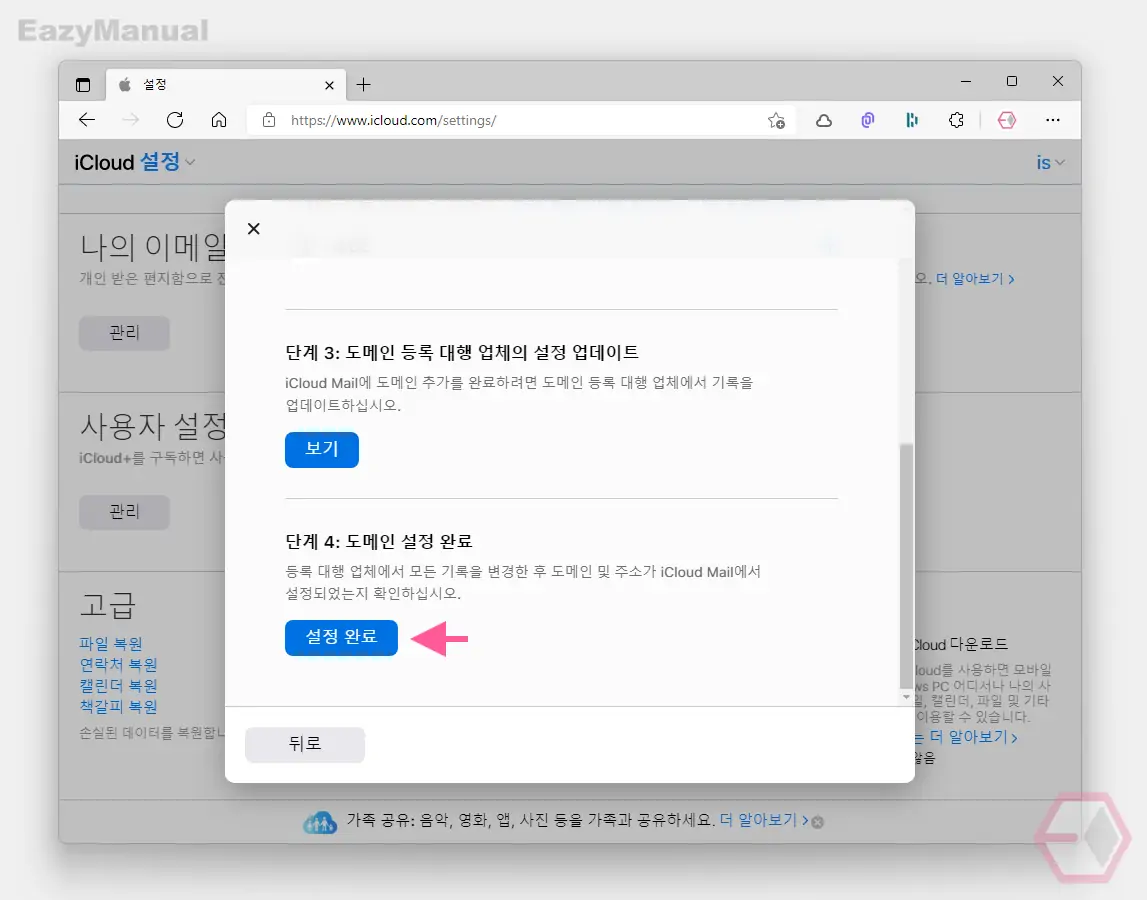Open the tab actions menu icon
Screen dimensions: 1147x900
(83, 85)
